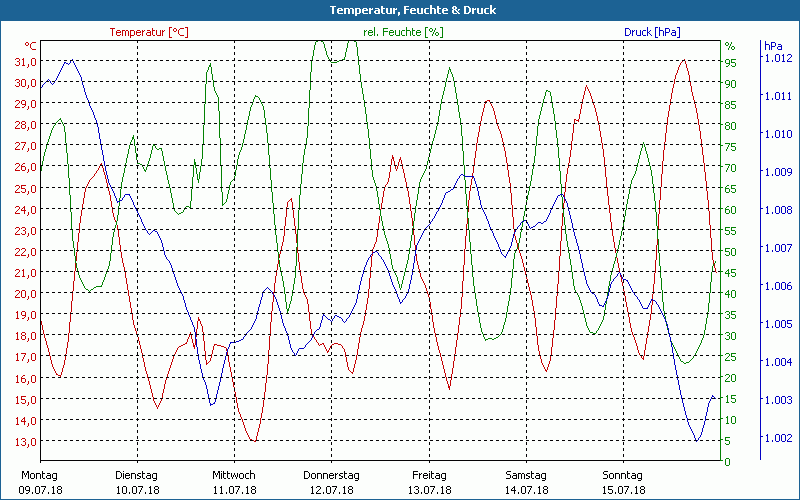Click the chart title "Temperatur, Feuchte & Druck"

pyautogui.click(x=400, y=10)
